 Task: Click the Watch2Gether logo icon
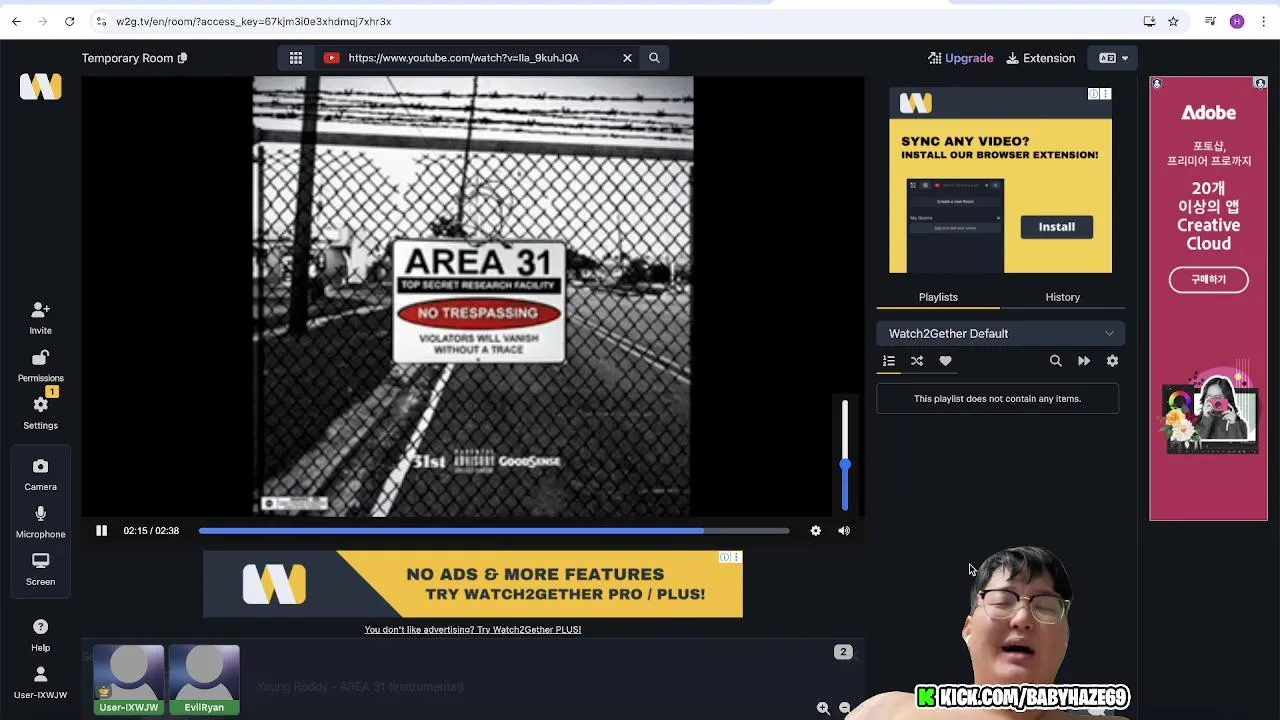(x=40, y=87)
